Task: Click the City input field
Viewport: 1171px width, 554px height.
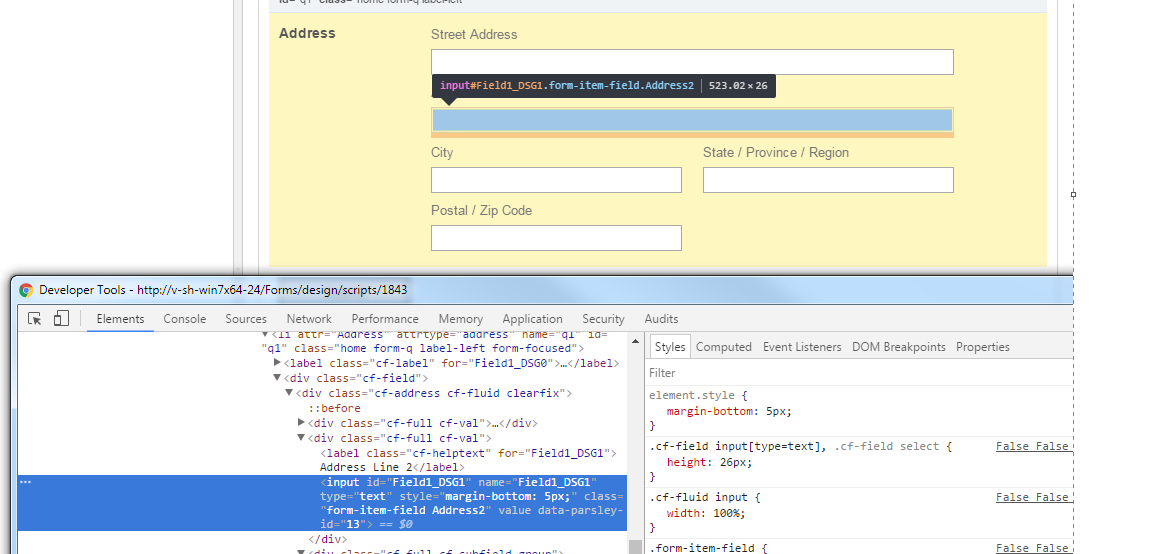Action: click(x=556, y=180)
